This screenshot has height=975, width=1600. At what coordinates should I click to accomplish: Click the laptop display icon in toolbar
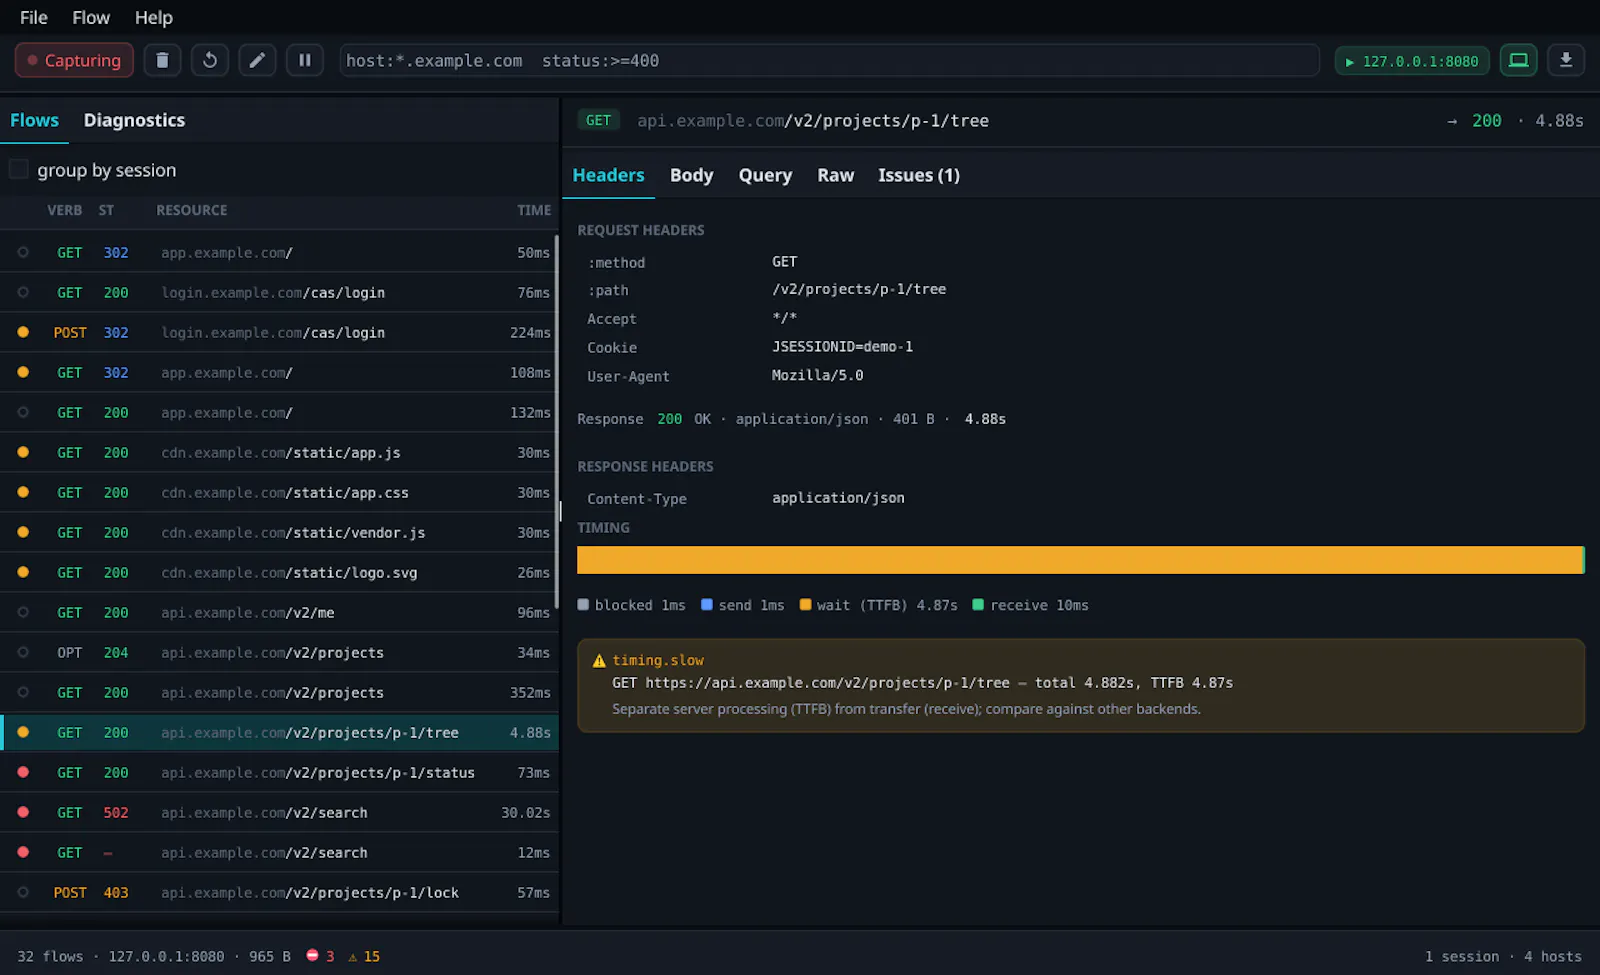[x=1518, y=60]
